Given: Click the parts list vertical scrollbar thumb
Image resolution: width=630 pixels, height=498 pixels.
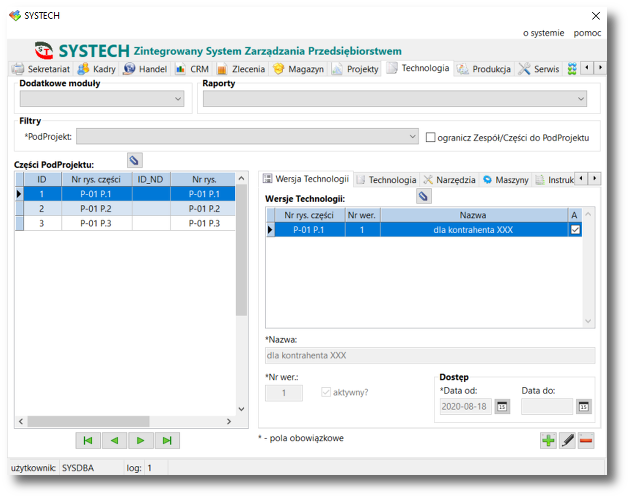Looking at the screenshot, I should 241,250.
